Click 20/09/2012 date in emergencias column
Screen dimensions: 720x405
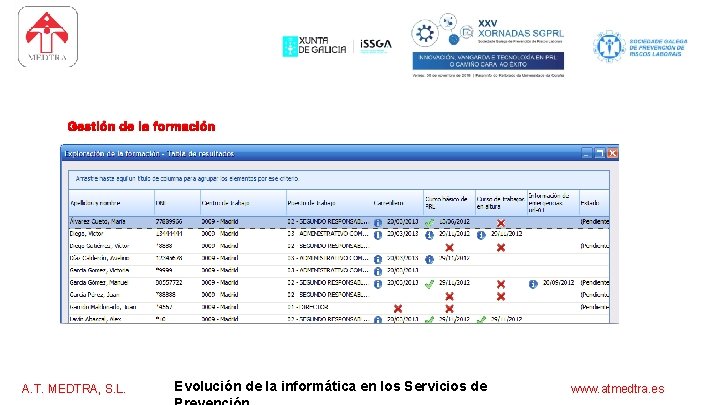[558, 282]
